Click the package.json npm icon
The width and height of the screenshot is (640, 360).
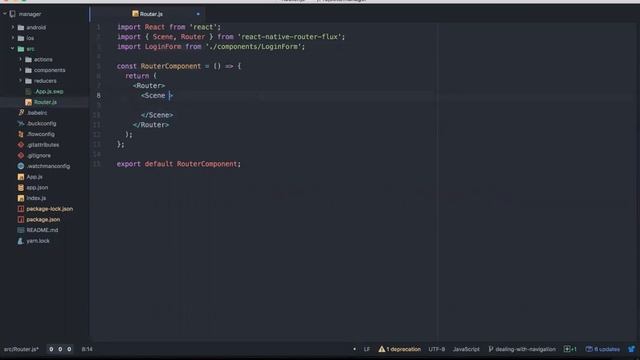[21, 219]
